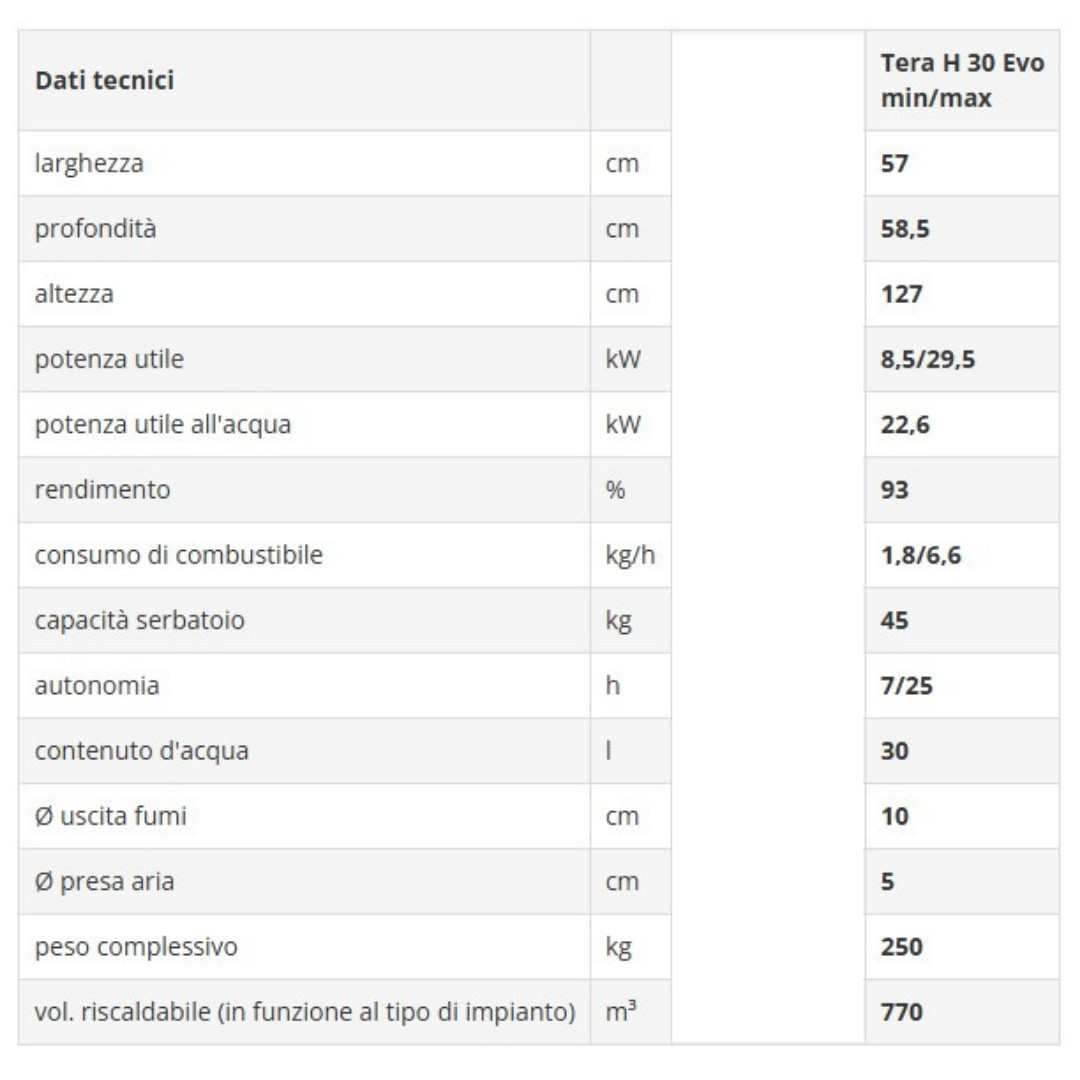Select the % unit in rendimento row
The height and width of the screenshot is (1080, 1080).
click(615, 490)
